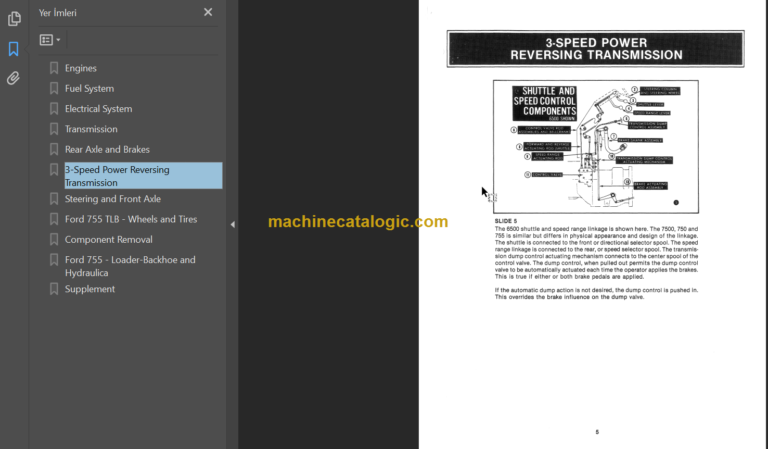Viewport: 768px width, 449px height.
Task: Go to Electrical System bookmark
Action: (98, 109)
